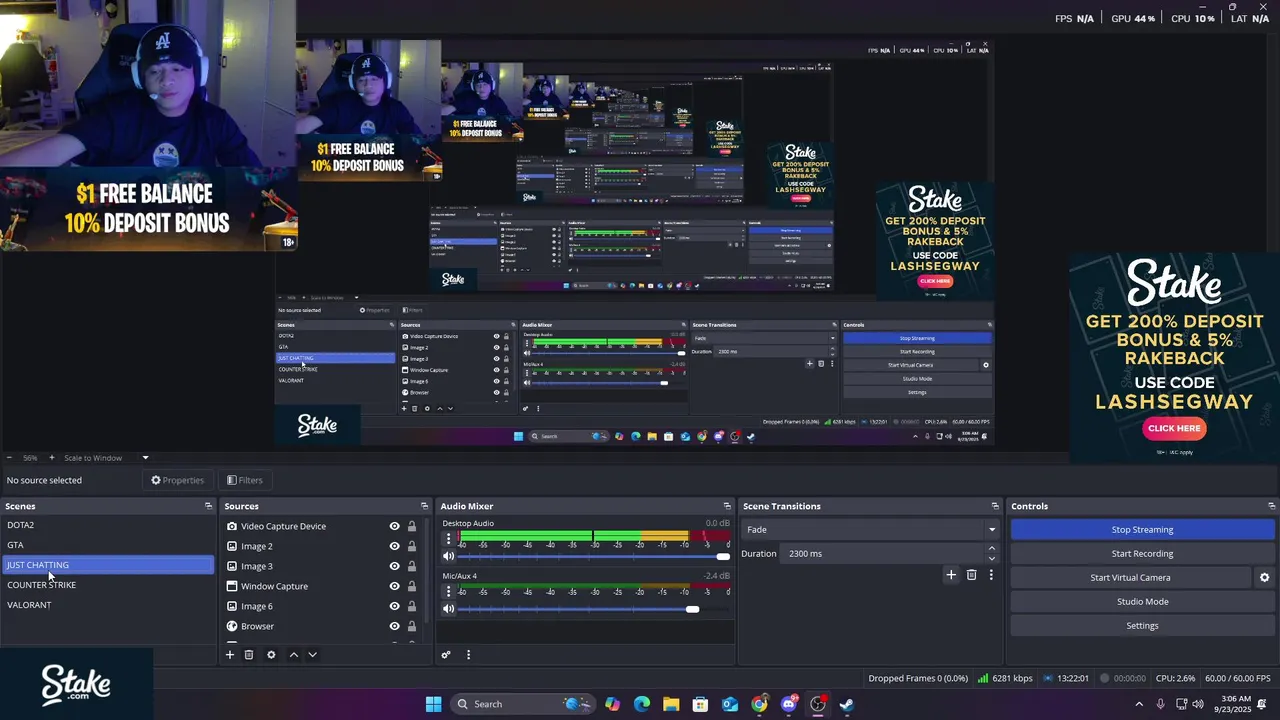Open File Explorer from the taskbar
The height and width of the screenshot is (720, 1280).
point(671,704)
